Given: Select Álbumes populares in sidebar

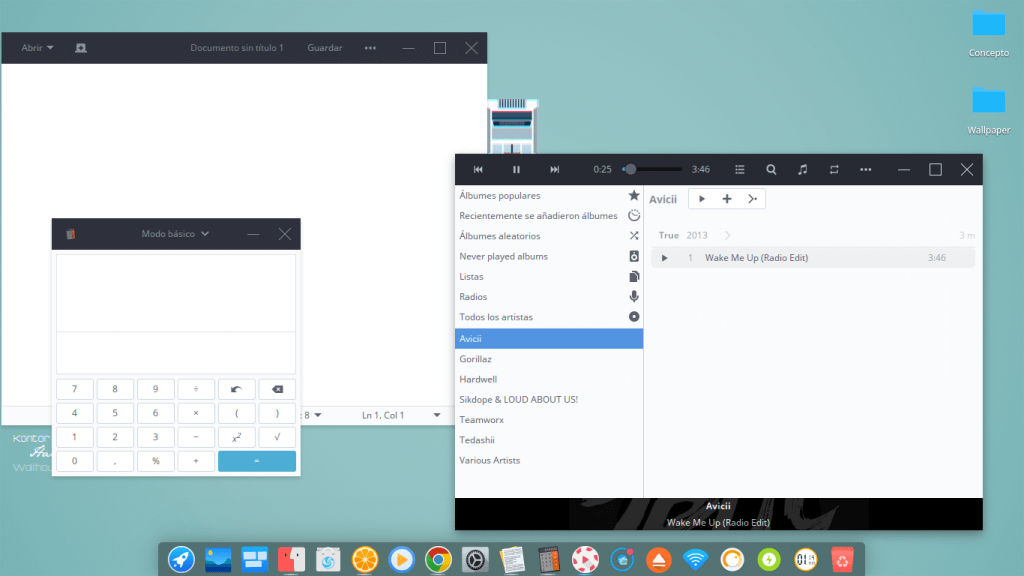Looking at the screenshot, I should coord(500,195).
